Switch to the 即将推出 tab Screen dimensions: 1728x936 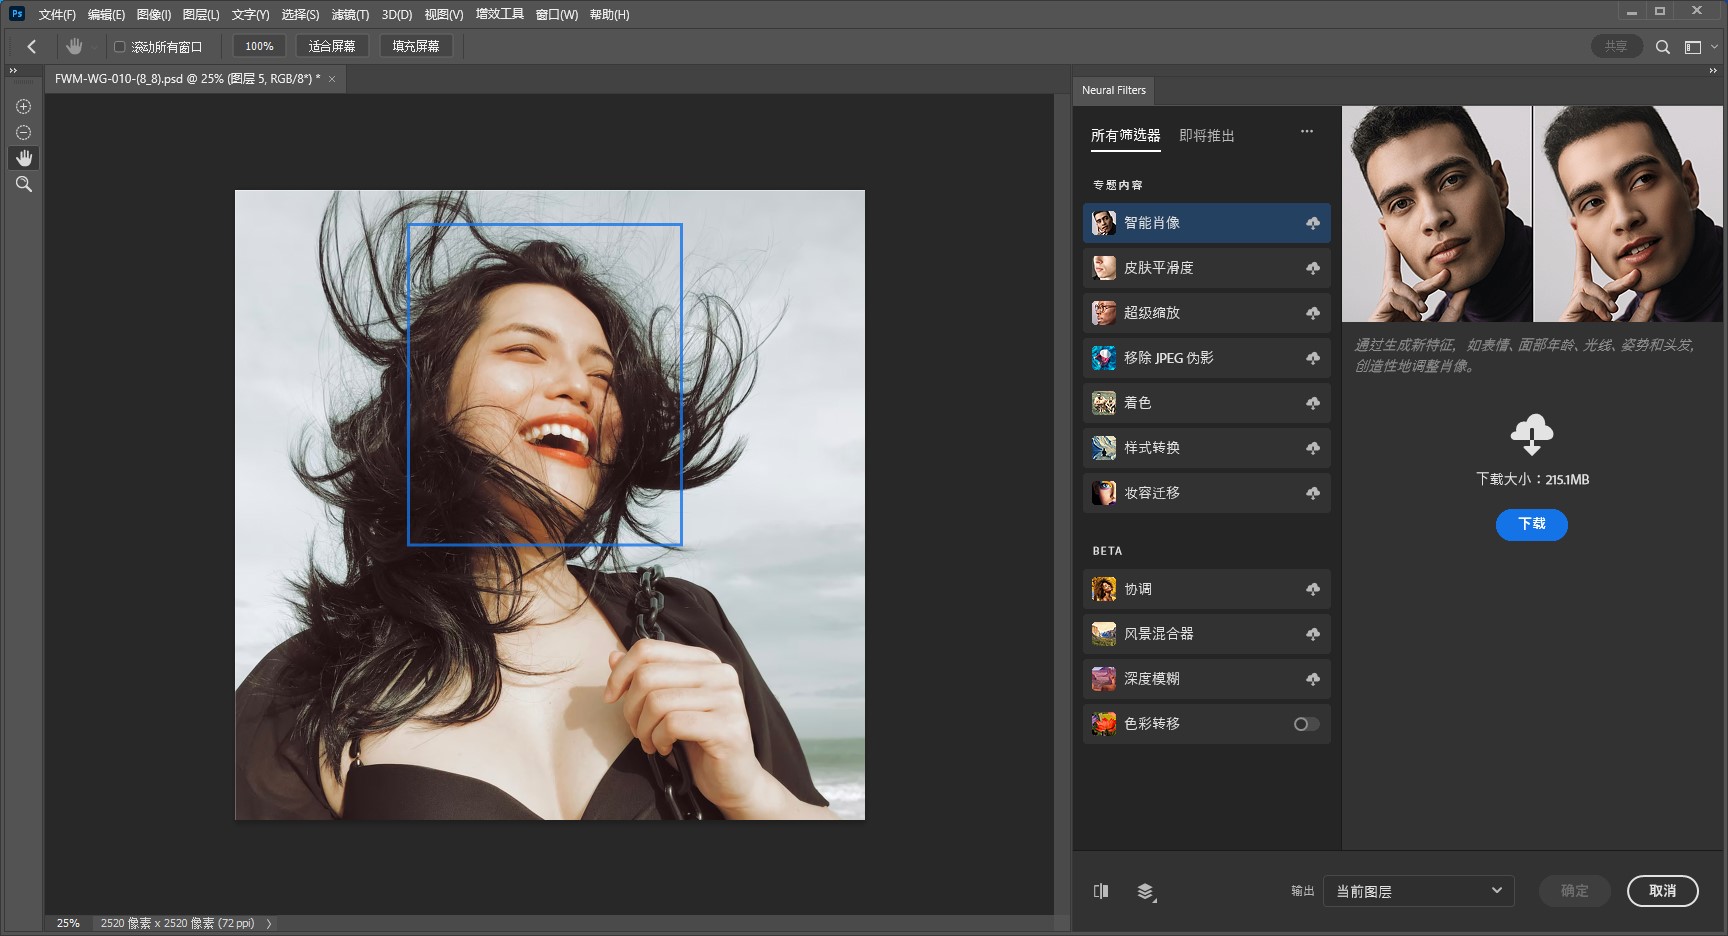(1206, 136)
